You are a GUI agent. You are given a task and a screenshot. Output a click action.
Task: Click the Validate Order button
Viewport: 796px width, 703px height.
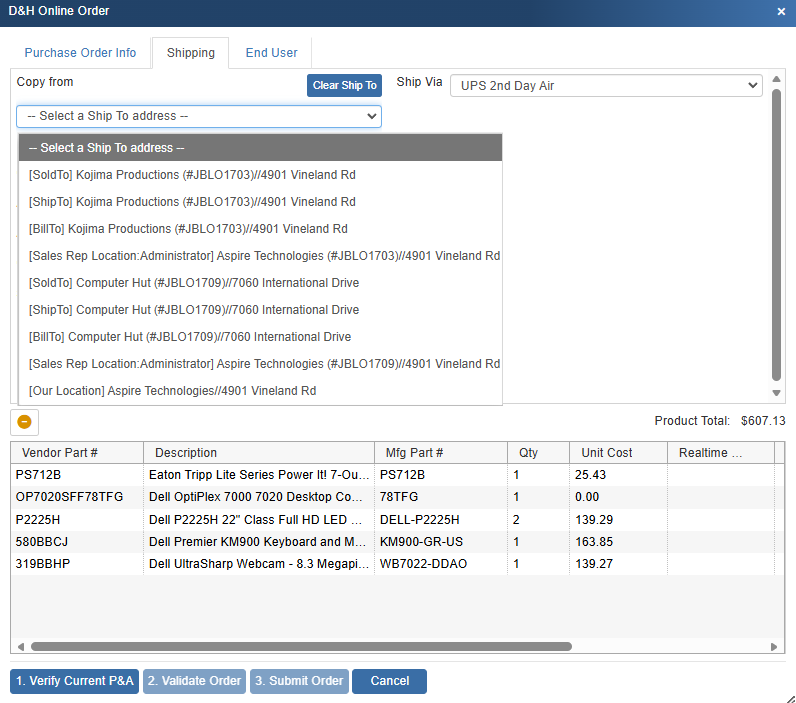click(194, 681)
